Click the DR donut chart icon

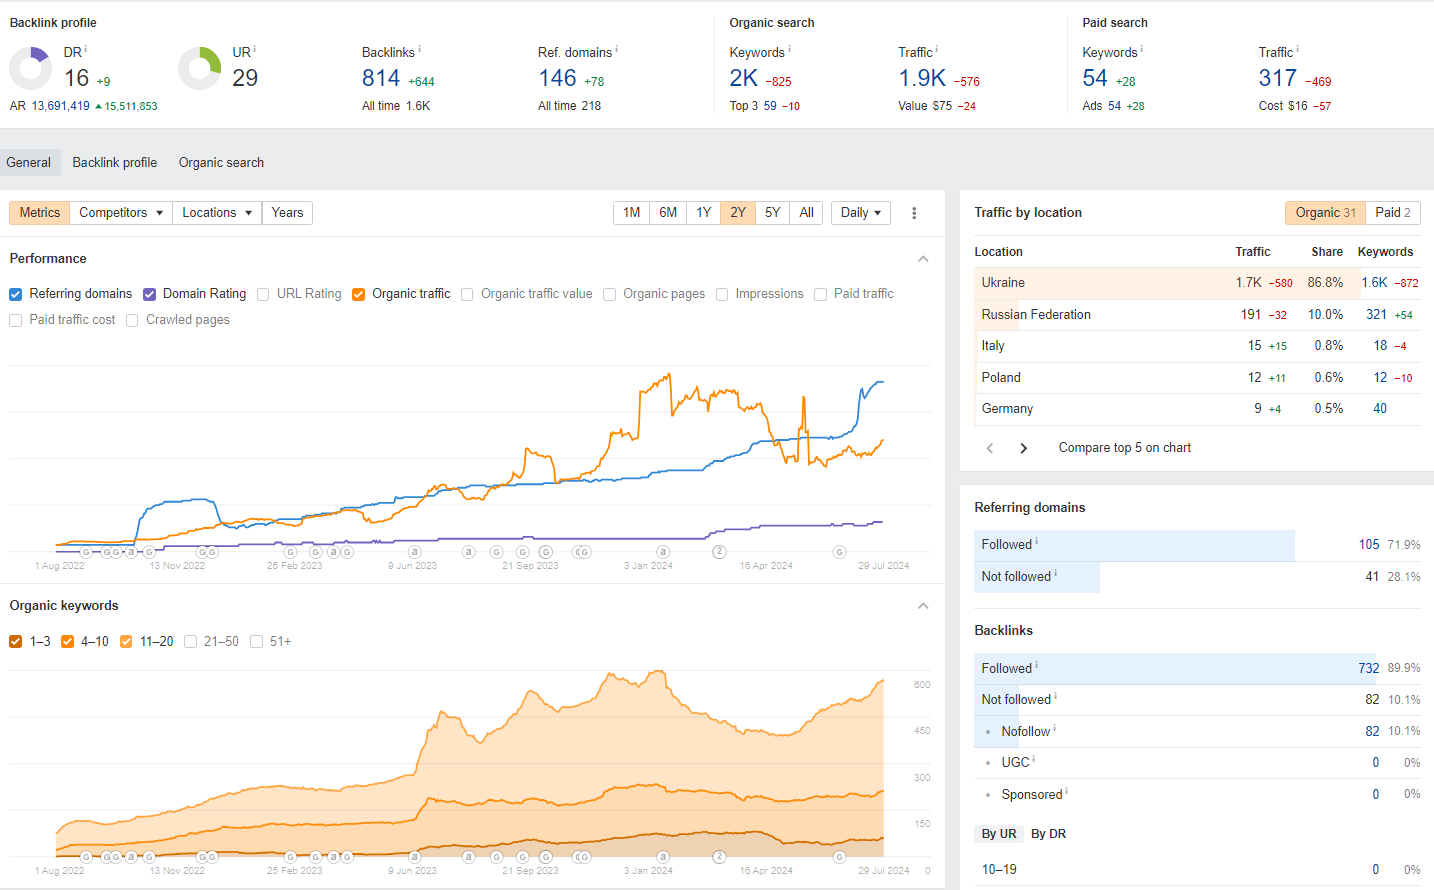coord(31,68)
